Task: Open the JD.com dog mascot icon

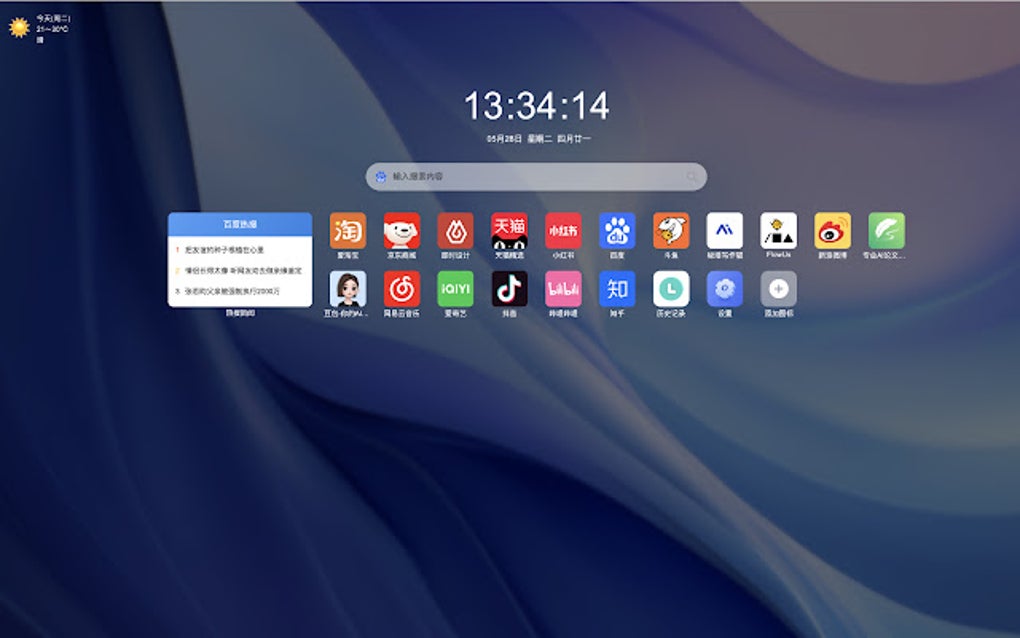Action: [401, 230]
